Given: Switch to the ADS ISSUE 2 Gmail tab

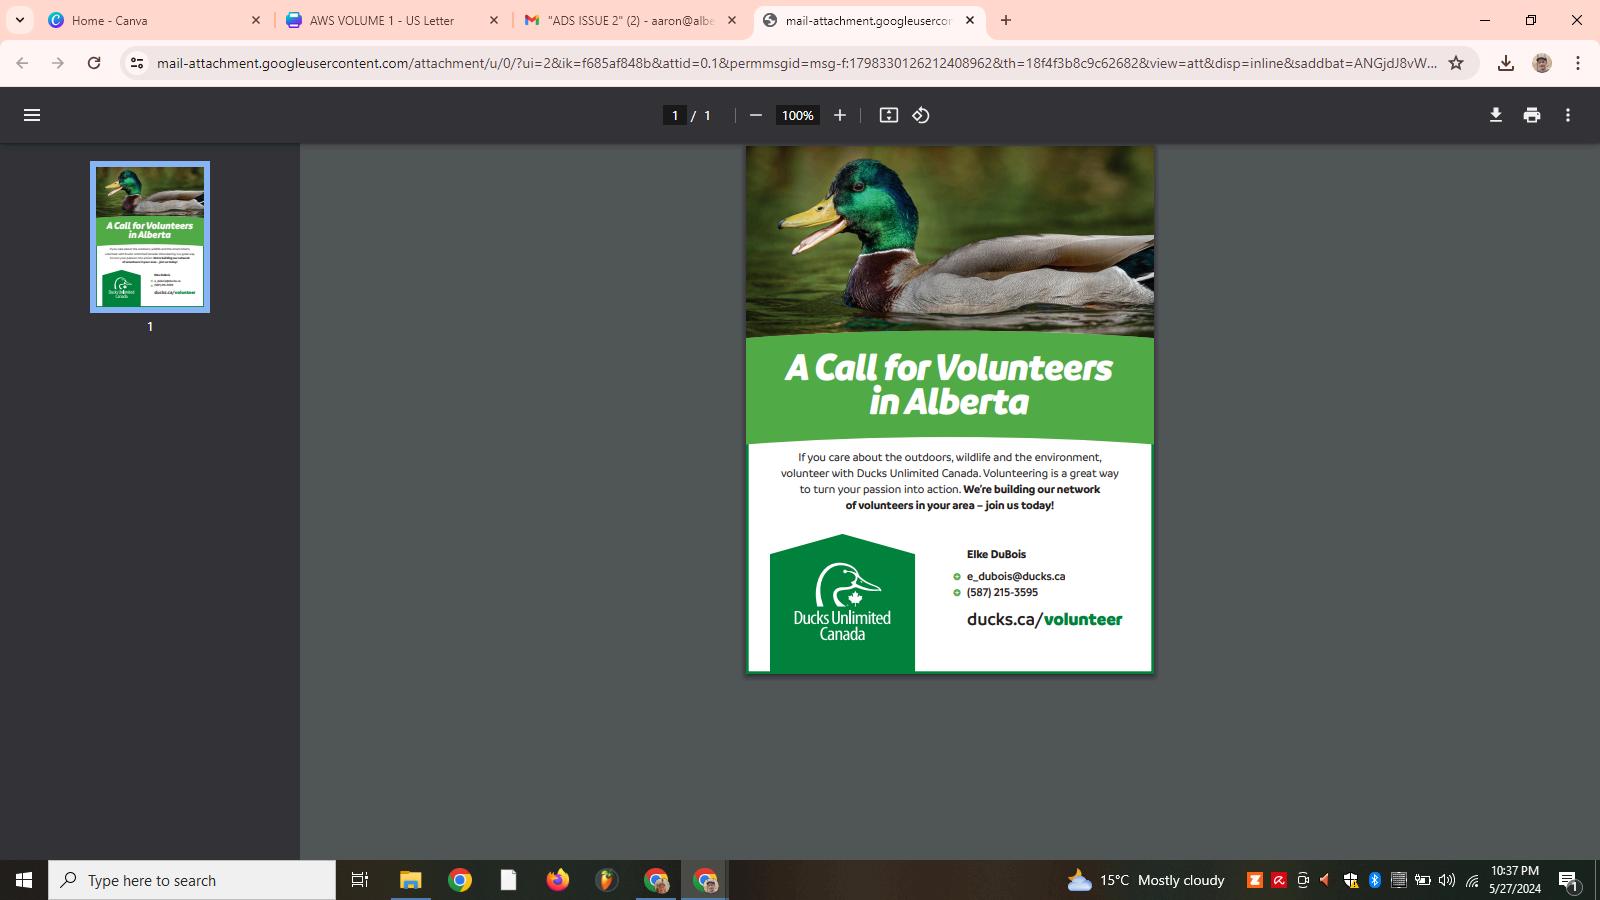Looking at the screenshot, I should 630,20.
